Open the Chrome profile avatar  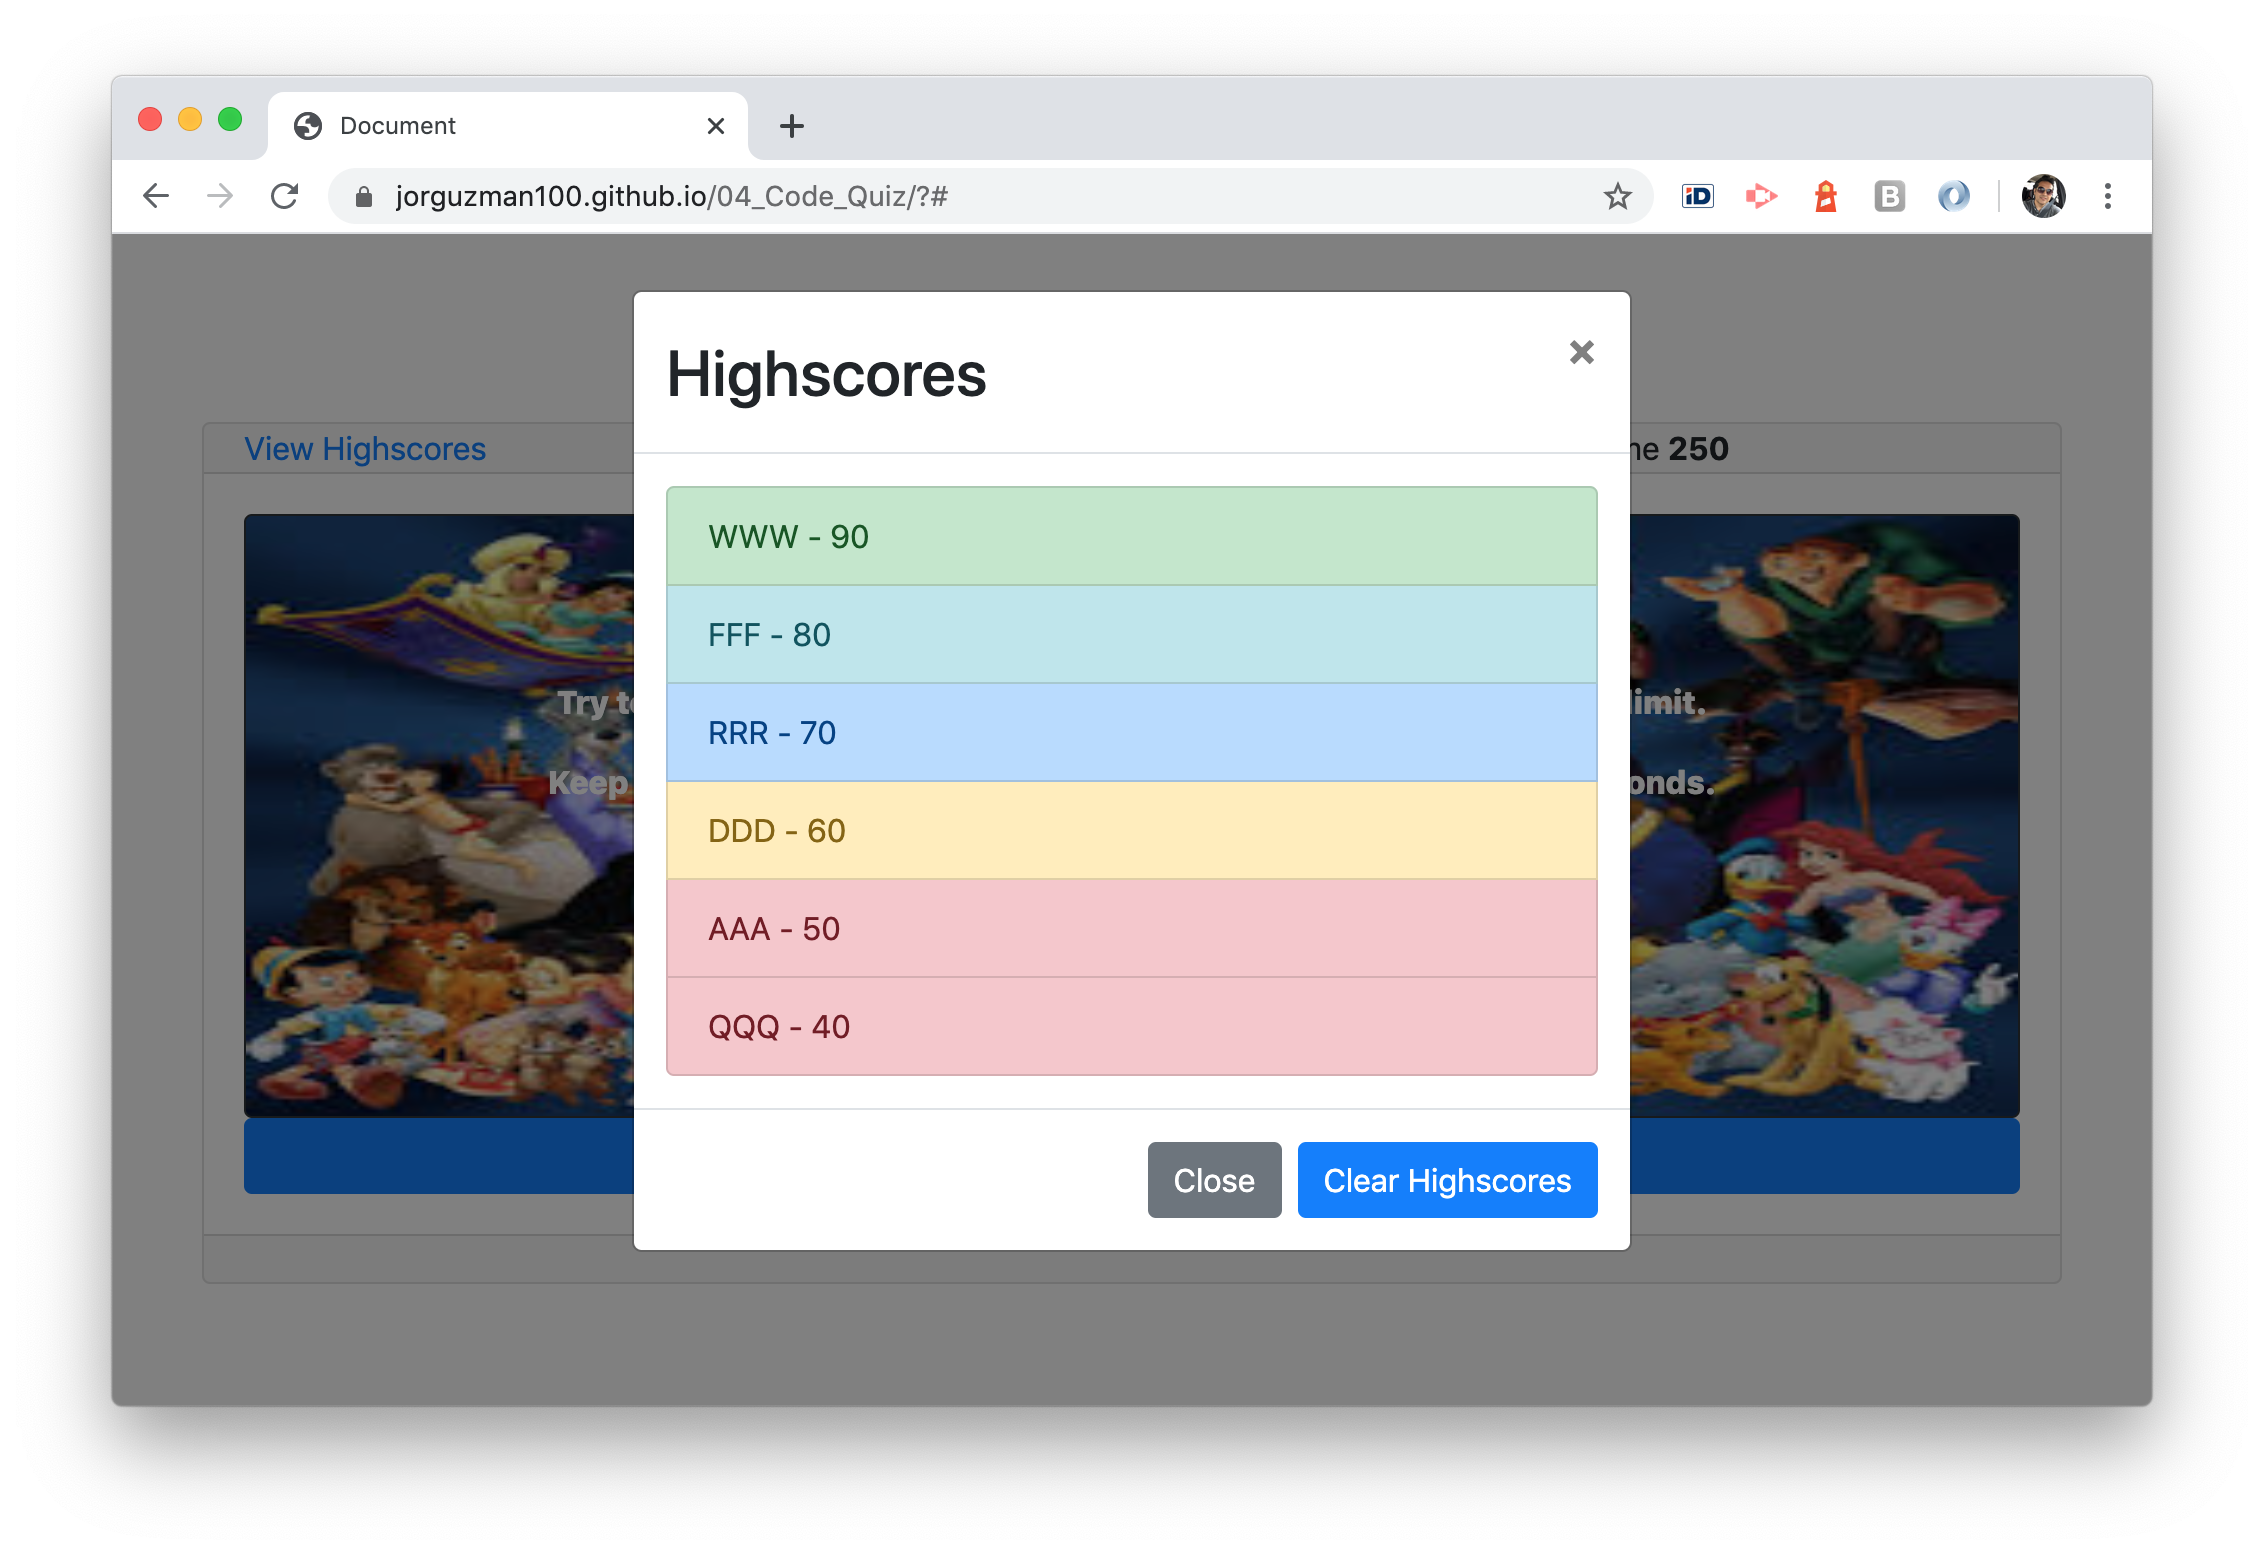[2043, 196]
